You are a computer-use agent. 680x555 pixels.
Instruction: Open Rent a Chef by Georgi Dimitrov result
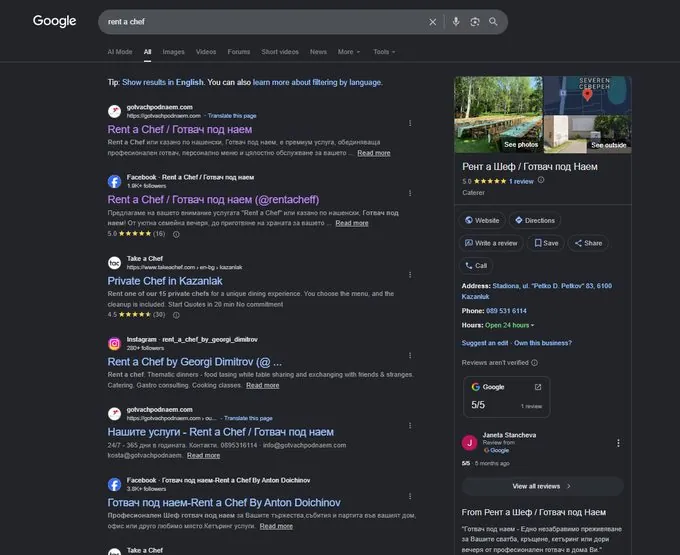point(195,362)
